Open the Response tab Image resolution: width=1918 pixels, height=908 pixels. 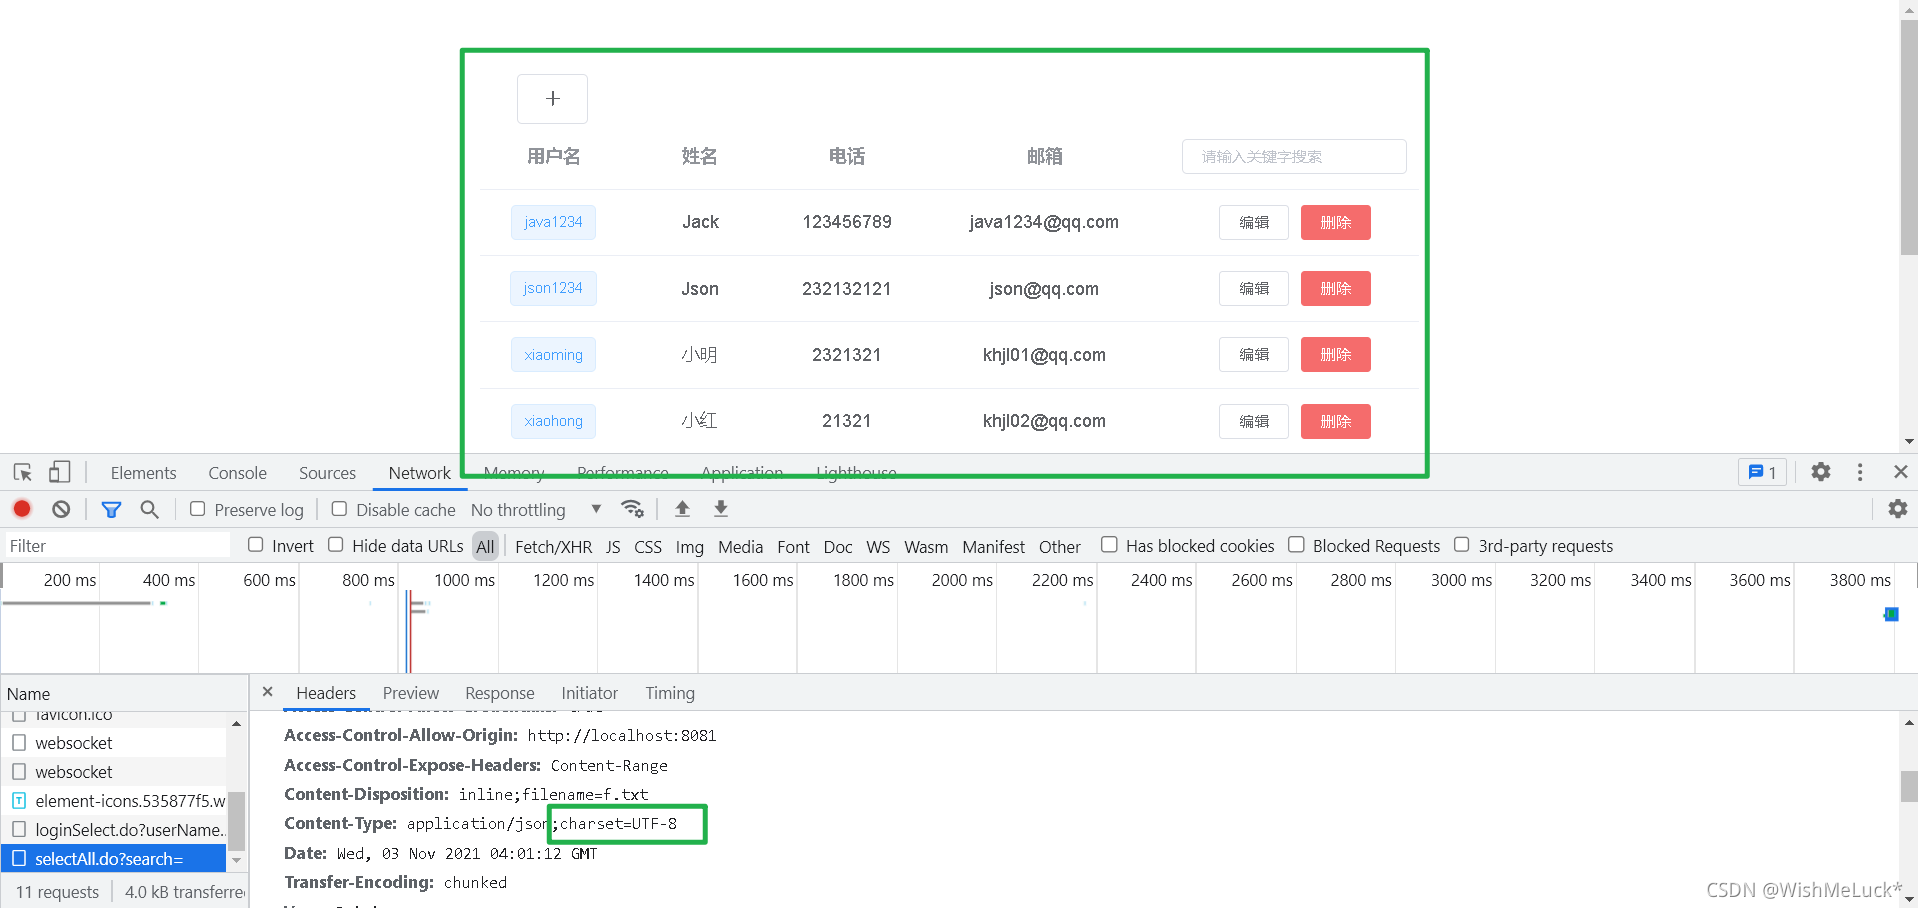click(x=499, y=693)
